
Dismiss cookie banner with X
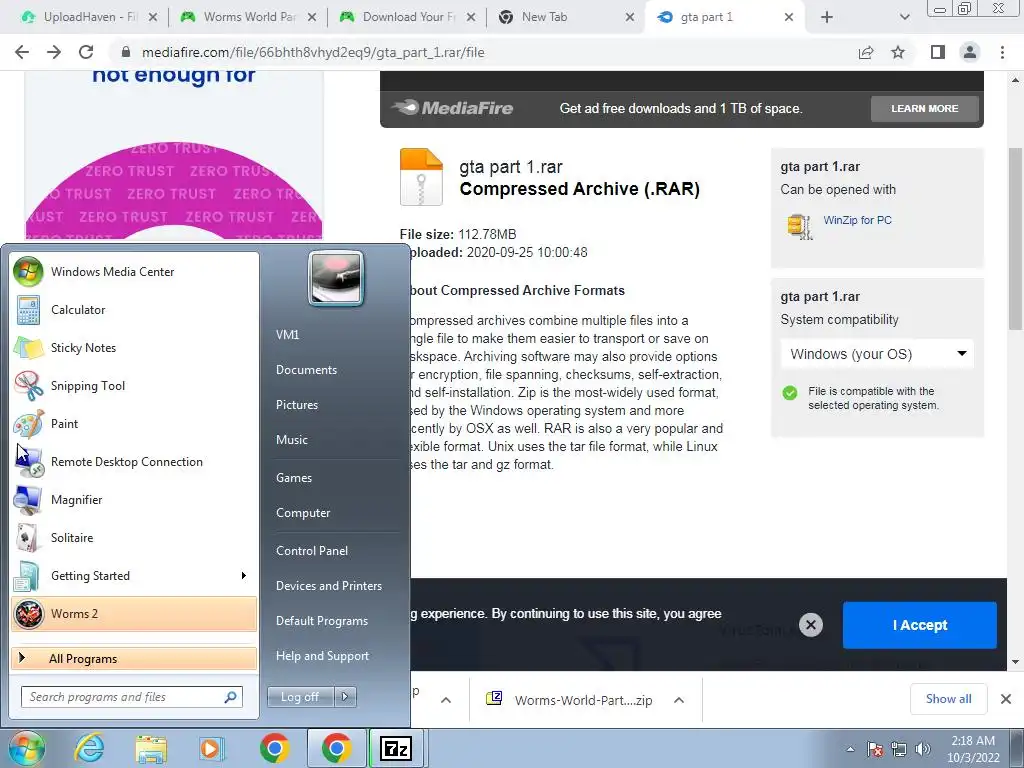pos(810,625)
